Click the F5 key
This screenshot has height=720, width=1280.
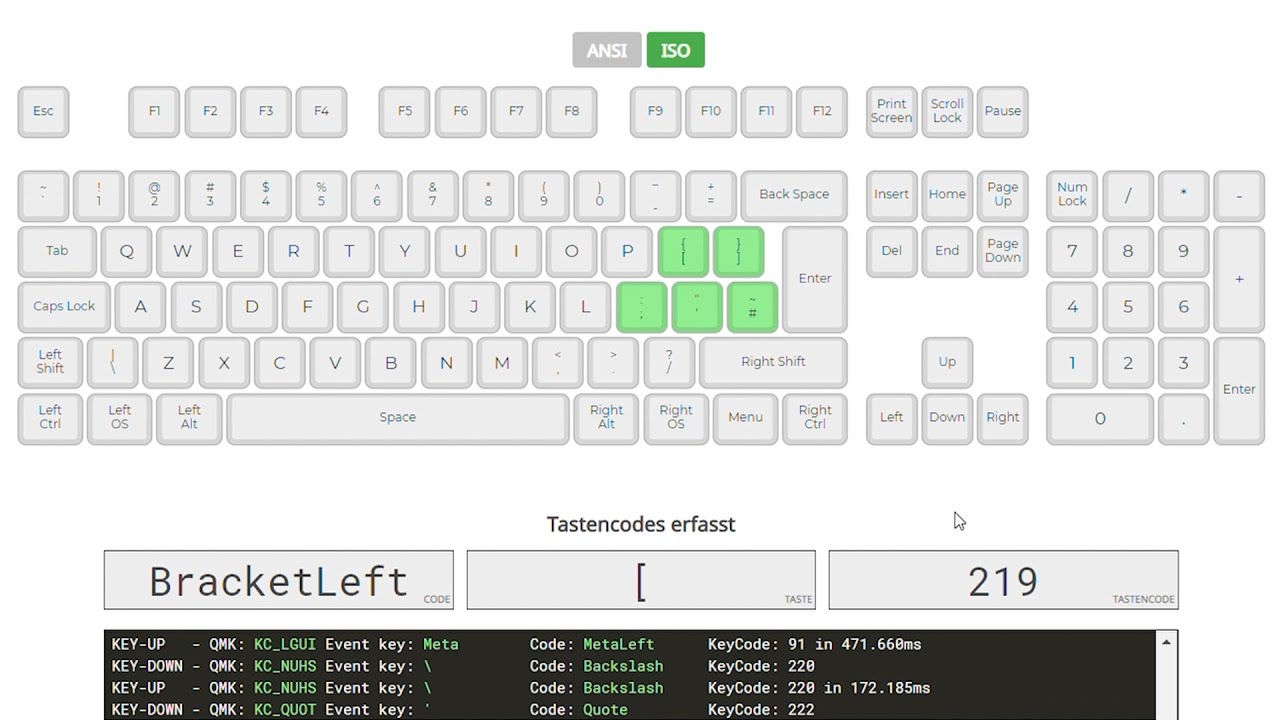[x=404, y=111]
